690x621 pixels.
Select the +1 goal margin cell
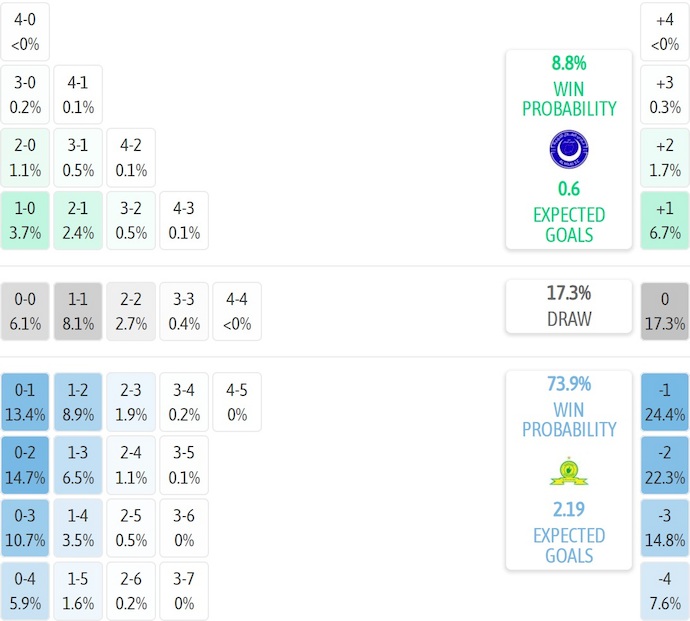pos(665,221)
